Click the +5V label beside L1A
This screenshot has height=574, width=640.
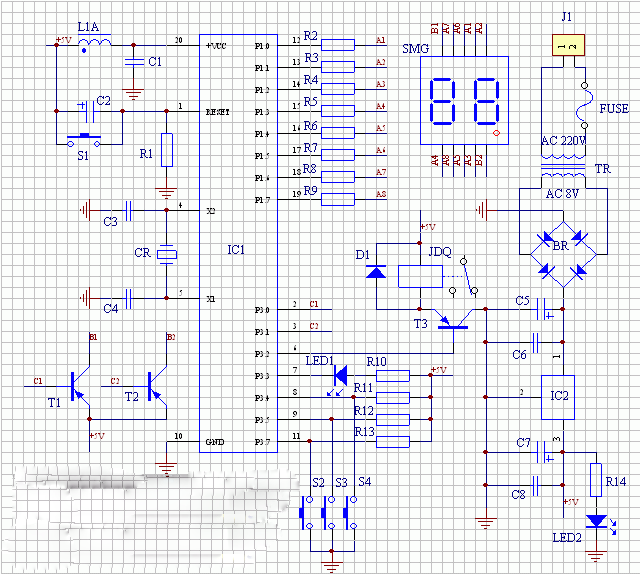pyautogui.click(x=63, y=40)
